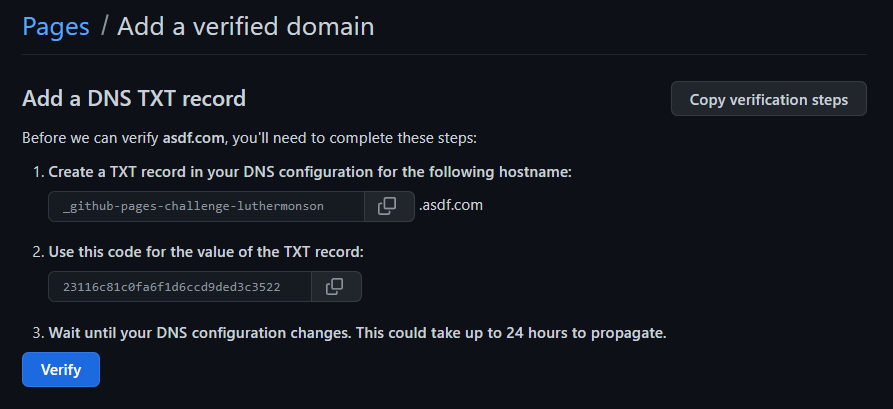The height and width of the screenshot is (409, 893).
Task: Copy the TXT record code with its copy icon
Action: [336, 287]
